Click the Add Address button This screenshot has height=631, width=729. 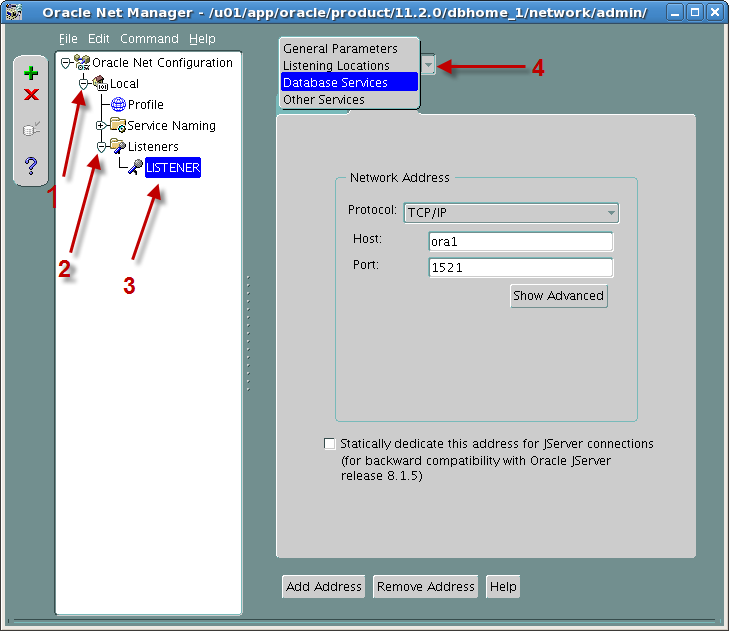coord(324,586)
